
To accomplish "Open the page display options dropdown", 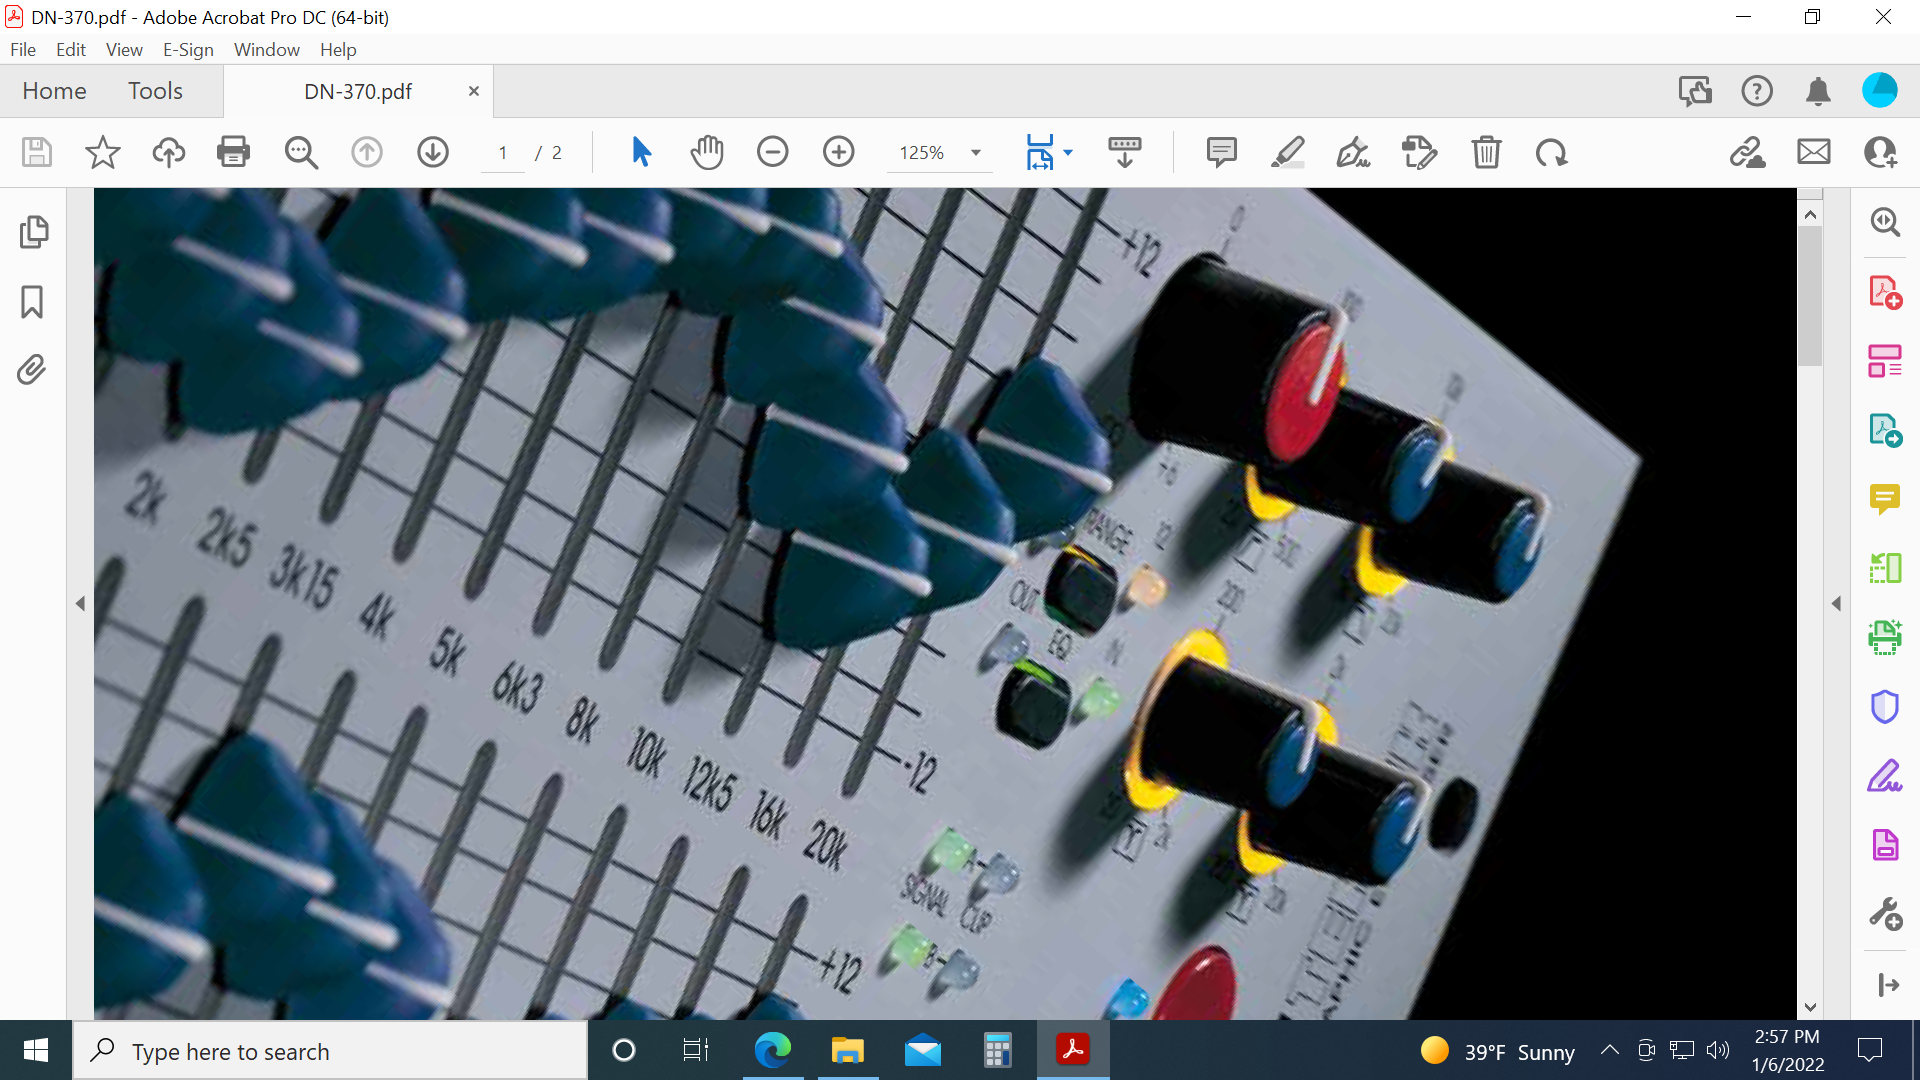I will [1070, 152].
